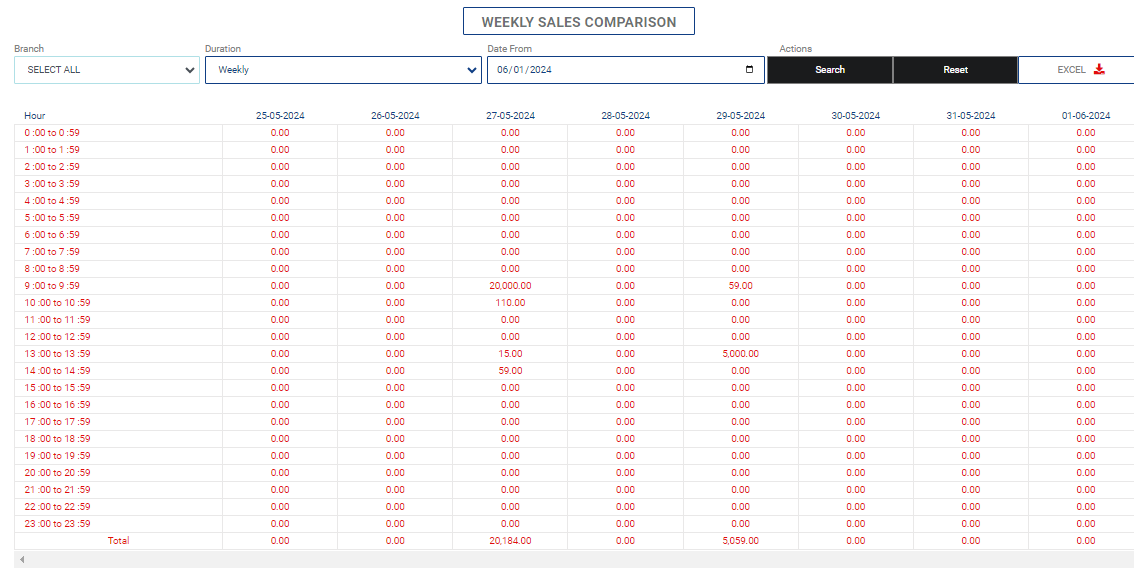Open the Duration dropdown set to Weekly
Viewport: 1134px width, 577px height.
(343, 69)
